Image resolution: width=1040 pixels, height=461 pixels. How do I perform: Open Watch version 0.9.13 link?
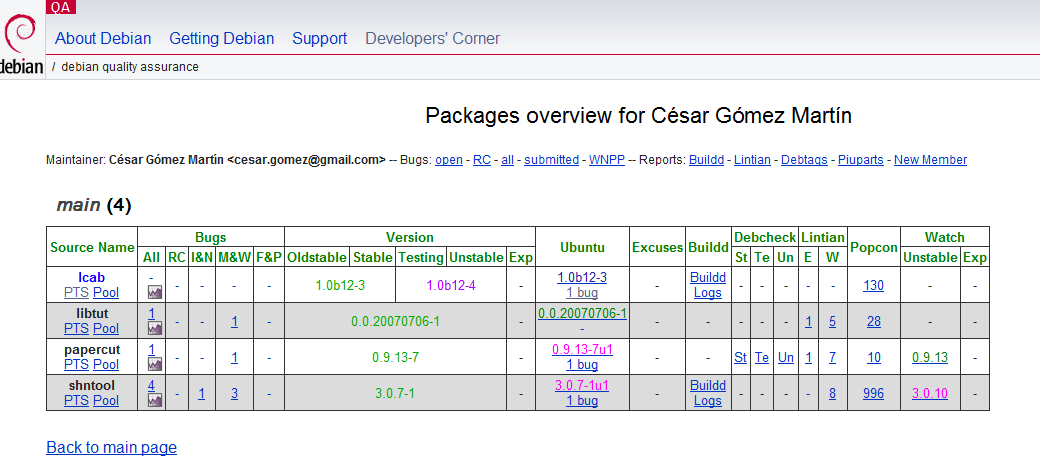pos(930,358)
